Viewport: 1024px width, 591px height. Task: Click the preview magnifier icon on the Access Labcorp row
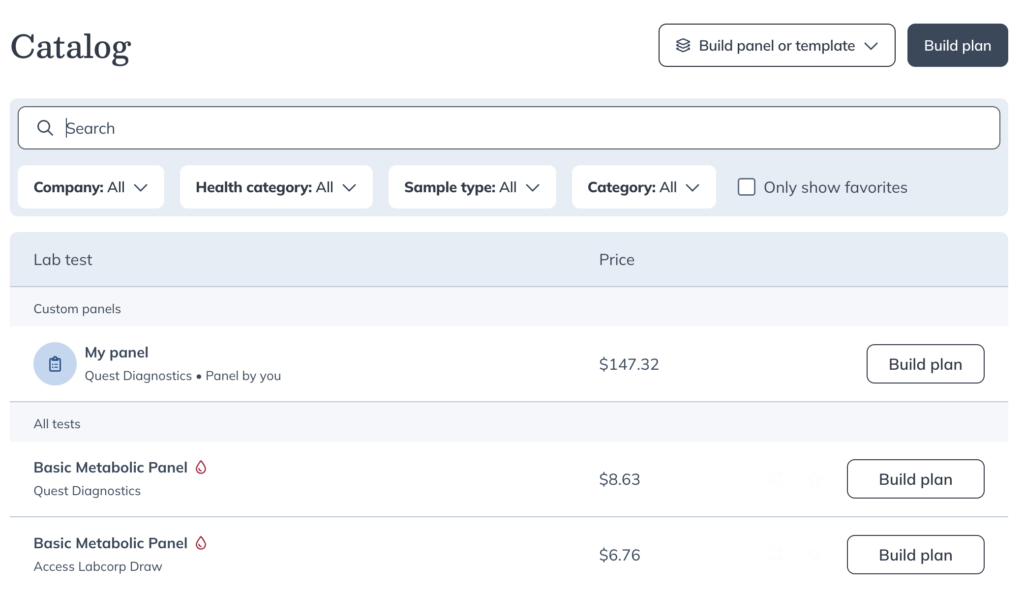[x=777, y=555]
